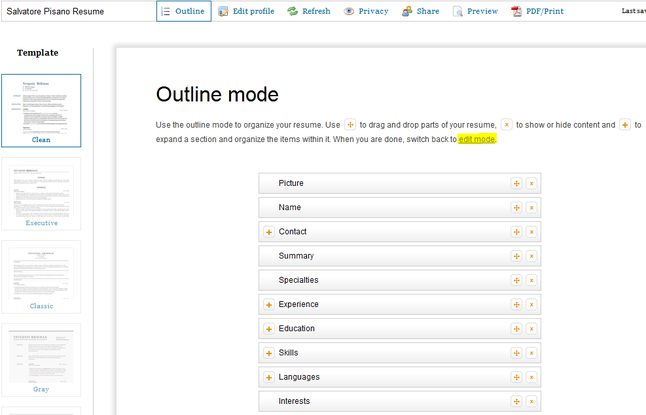
Task: Open the Edit profile tab
Action: 246,11
